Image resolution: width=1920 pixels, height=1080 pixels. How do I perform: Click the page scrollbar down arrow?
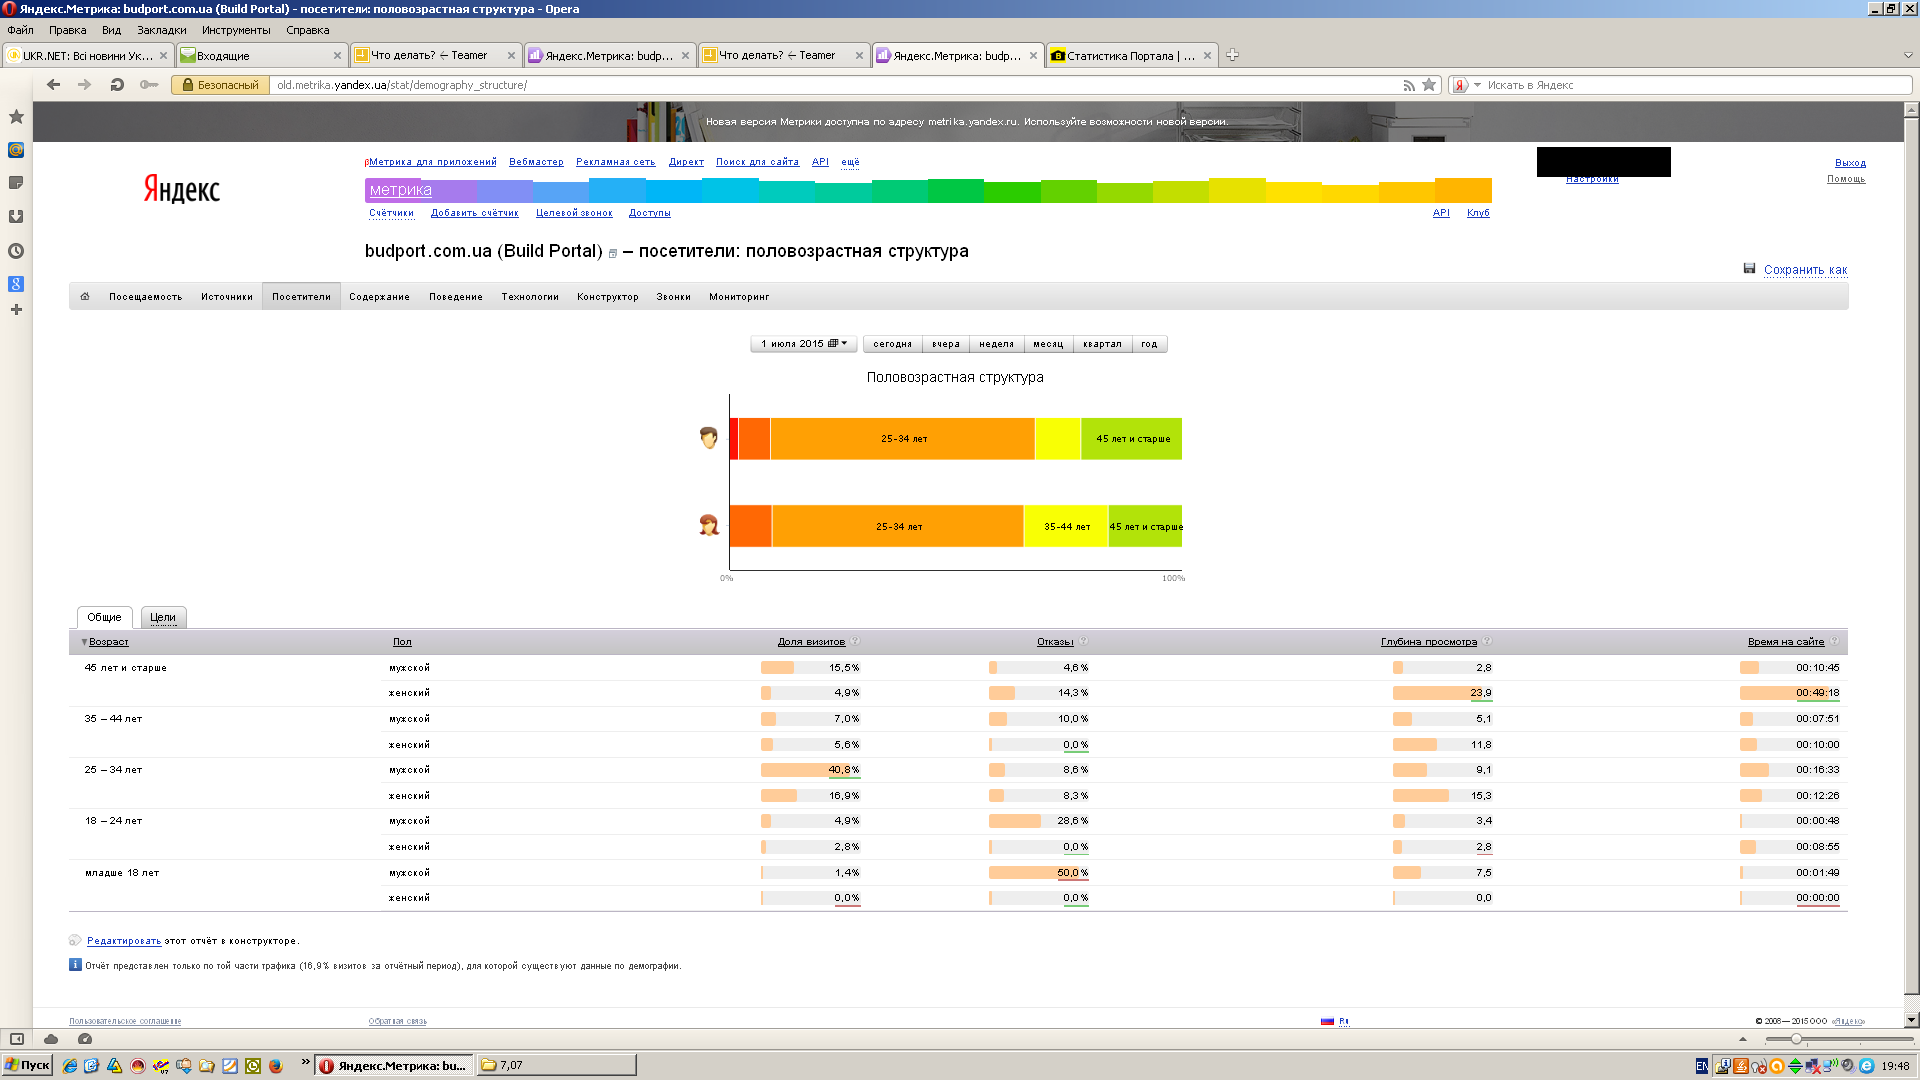coord(1911,1020)
